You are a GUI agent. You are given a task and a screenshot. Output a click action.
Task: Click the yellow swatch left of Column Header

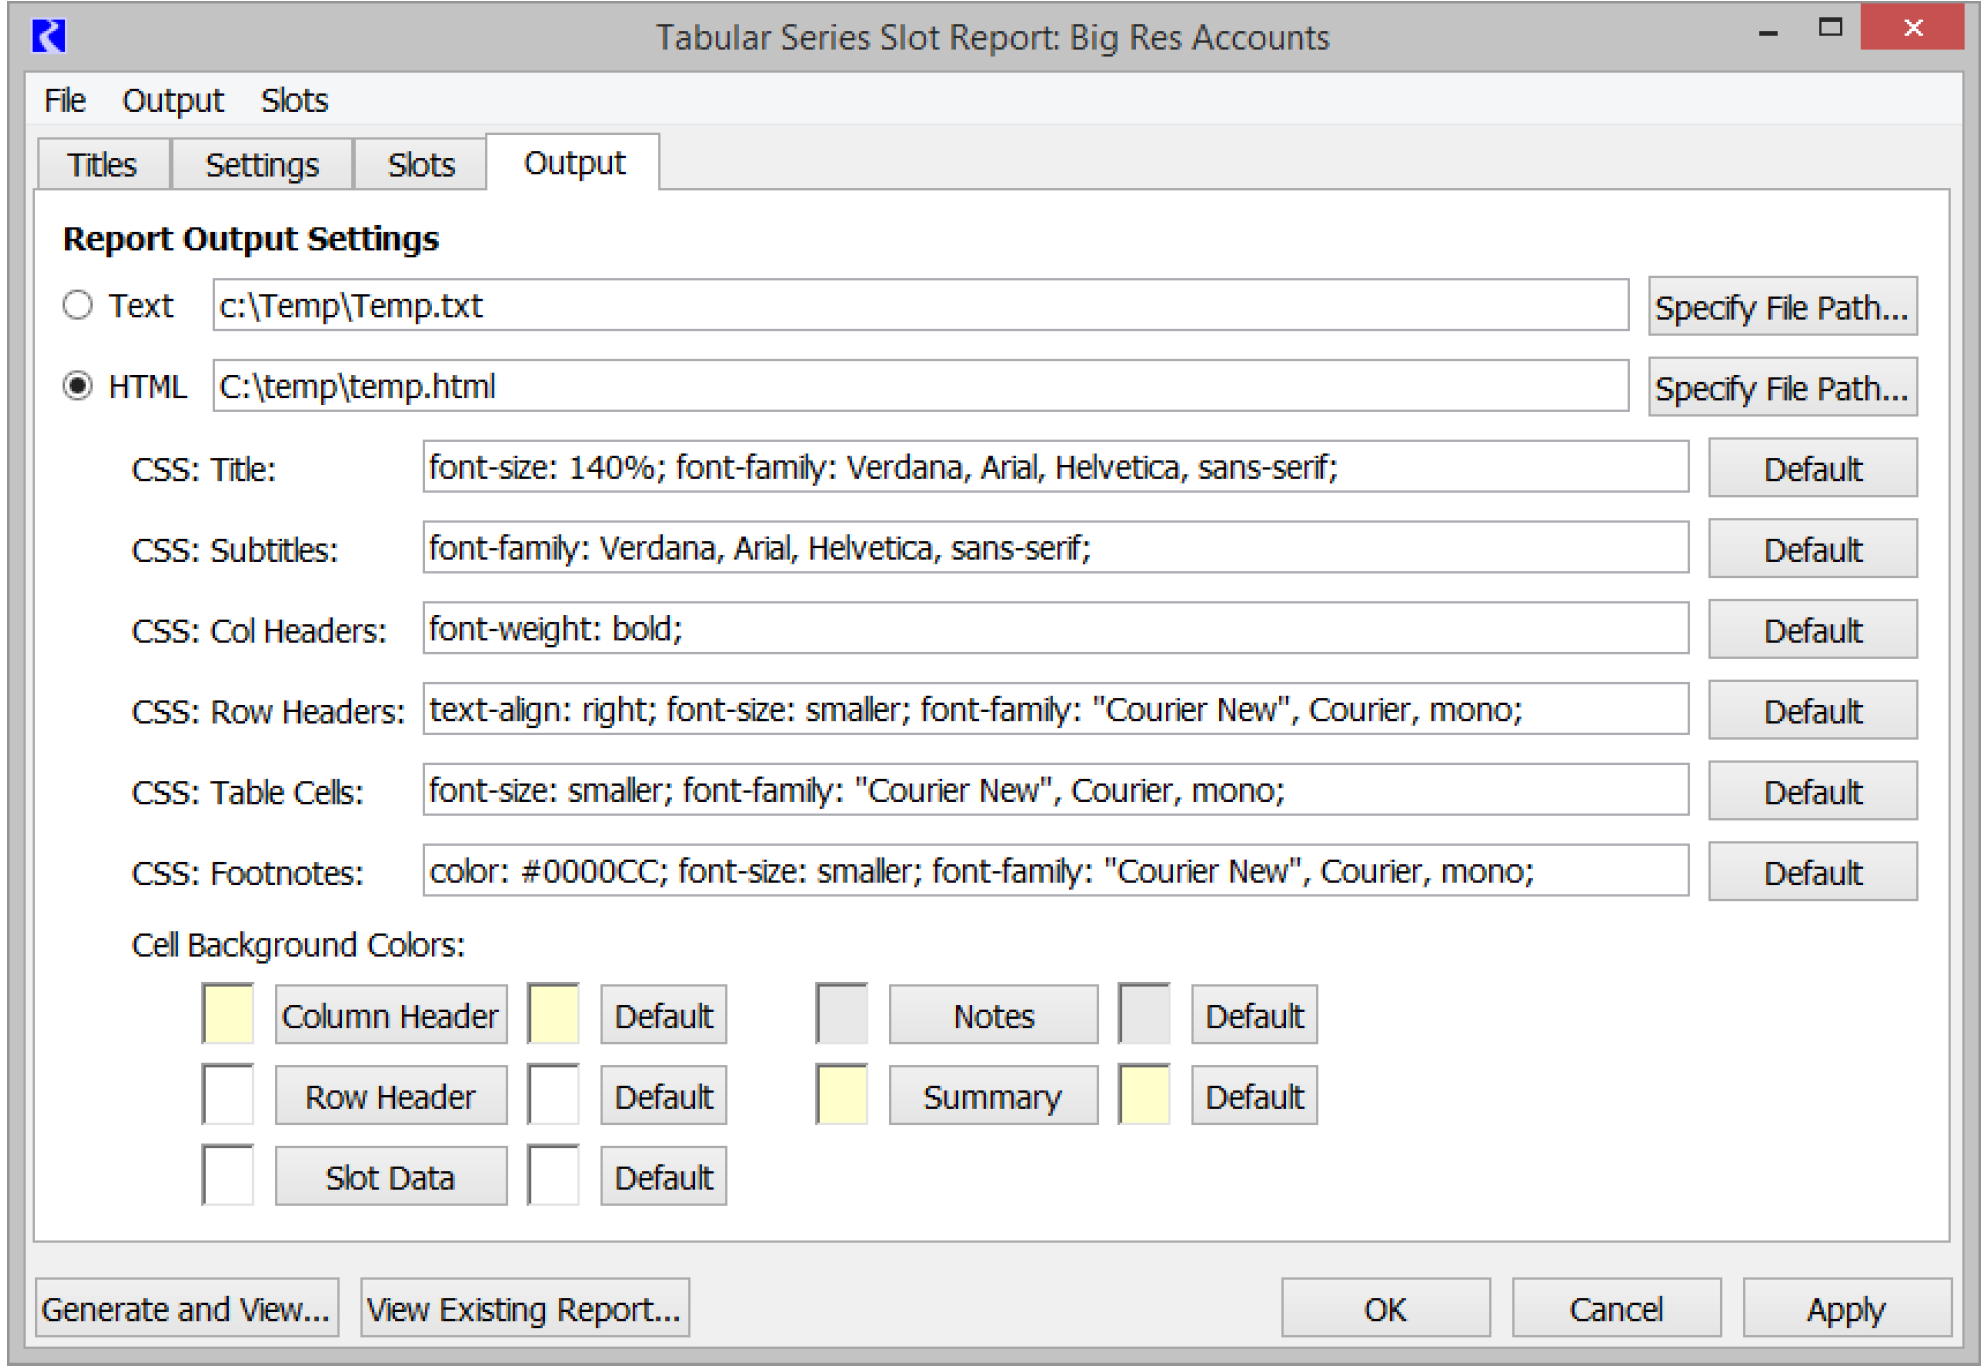pos(228,1015)
